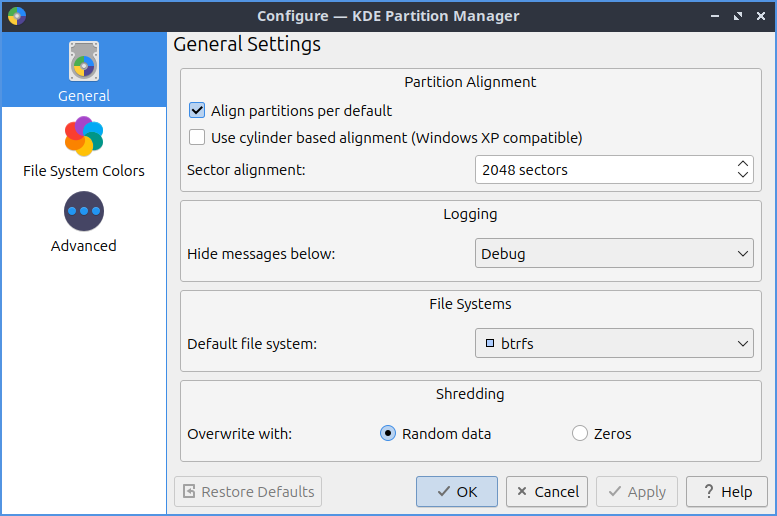
Task: Select Random data overwrite option
Action: click(x=388, y=434)
